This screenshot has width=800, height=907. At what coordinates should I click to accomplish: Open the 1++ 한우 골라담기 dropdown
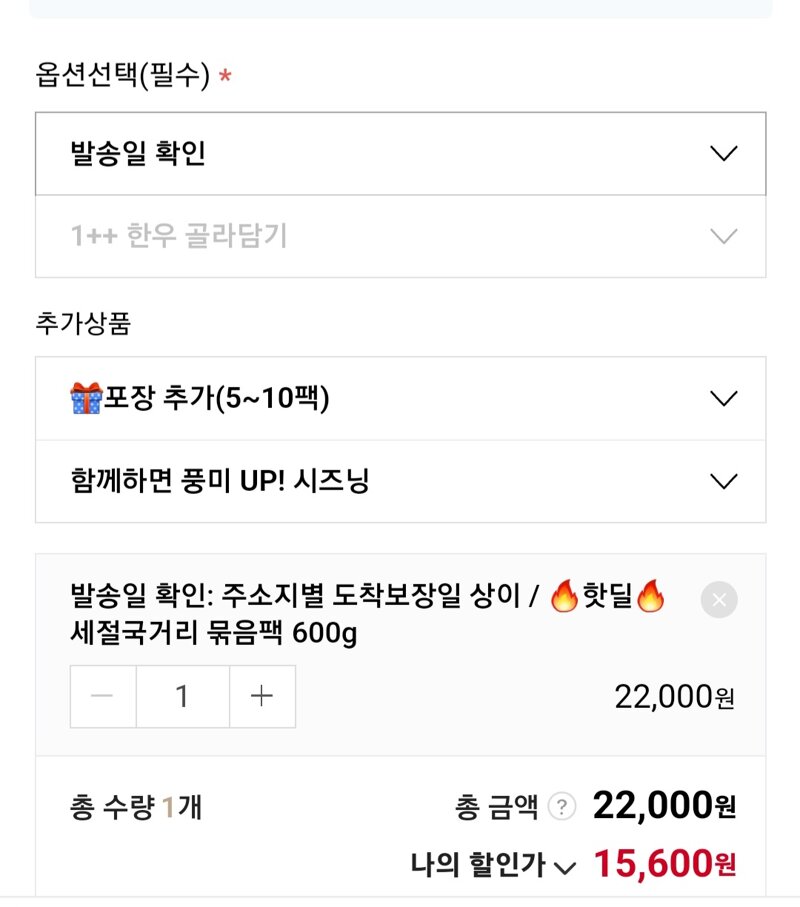[x=400, y=236]
